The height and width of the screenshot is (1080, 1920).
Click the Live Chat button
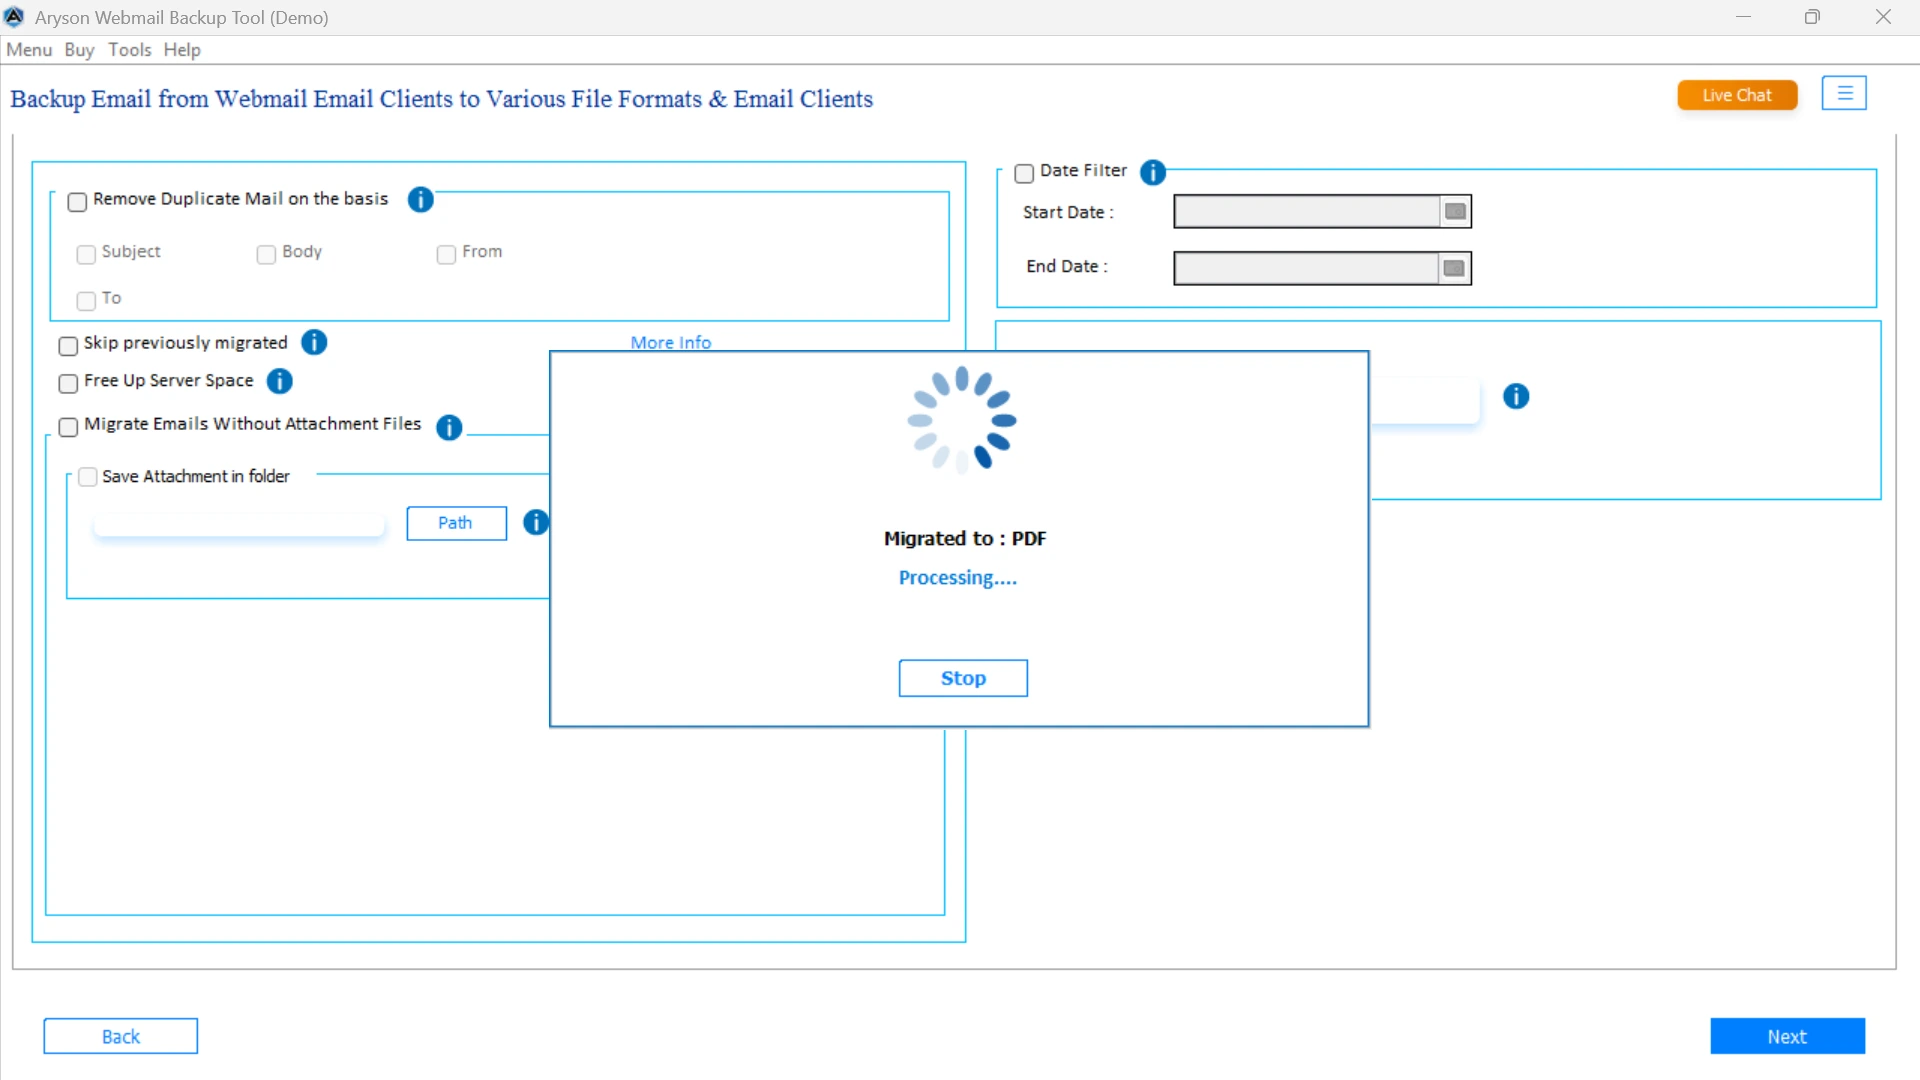click(x=1737, y=95)
